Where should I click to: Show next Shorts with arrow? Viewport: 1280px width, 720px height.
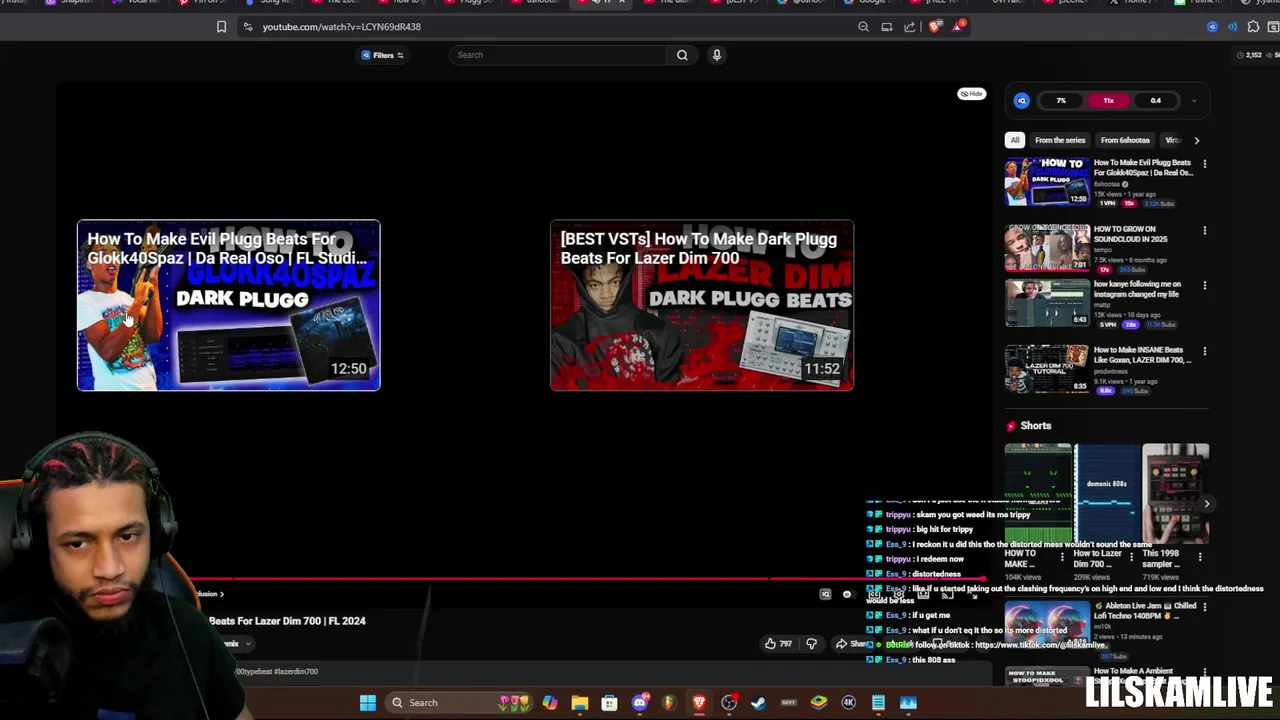coord(1206,504)
